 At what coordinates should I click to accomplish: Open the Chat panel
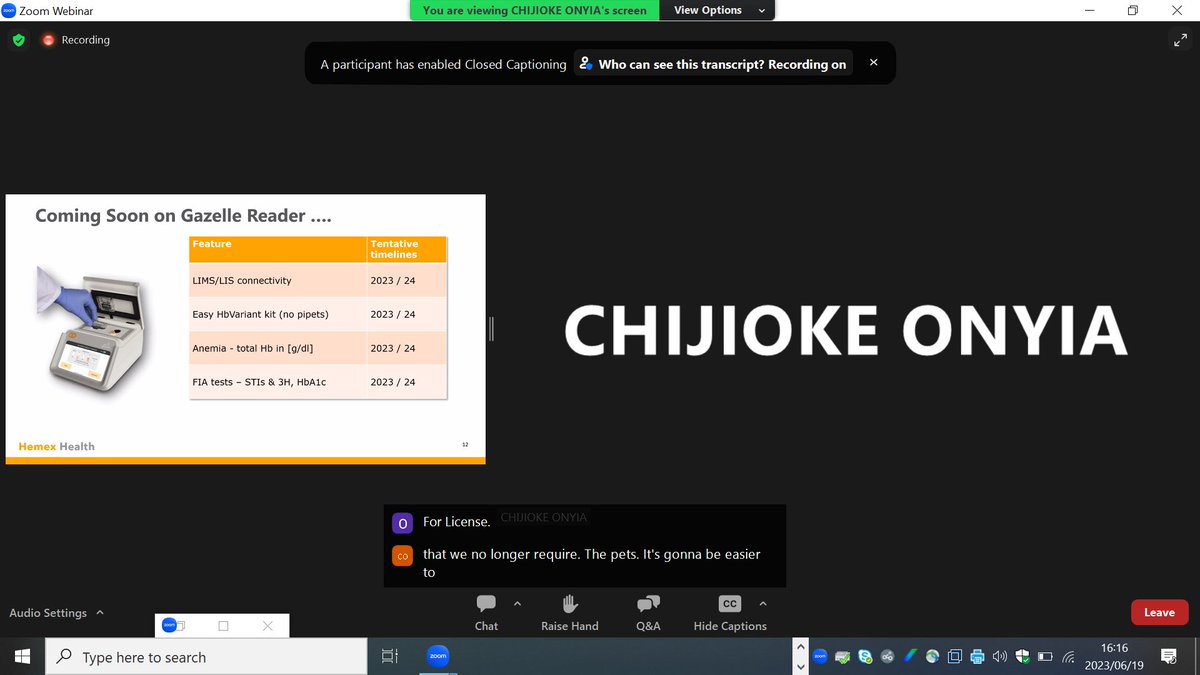(486, 612)
